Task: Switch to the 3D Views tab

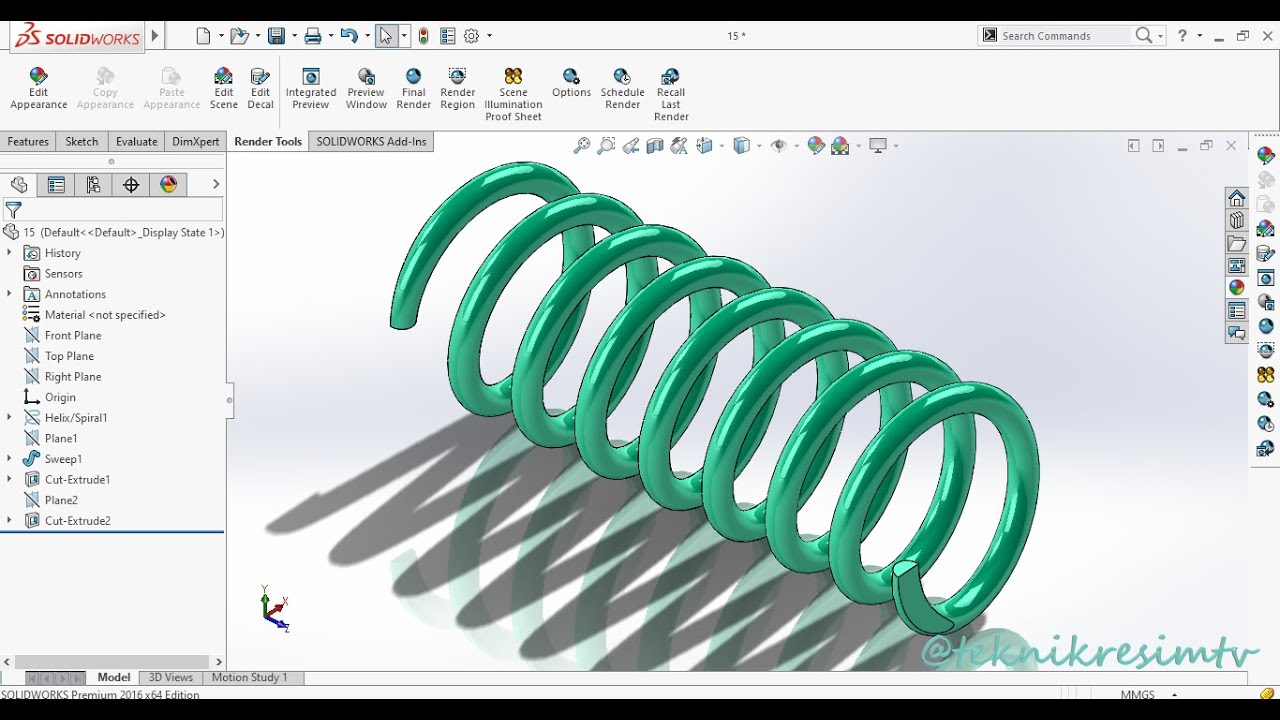Action: tap(171, 678)
